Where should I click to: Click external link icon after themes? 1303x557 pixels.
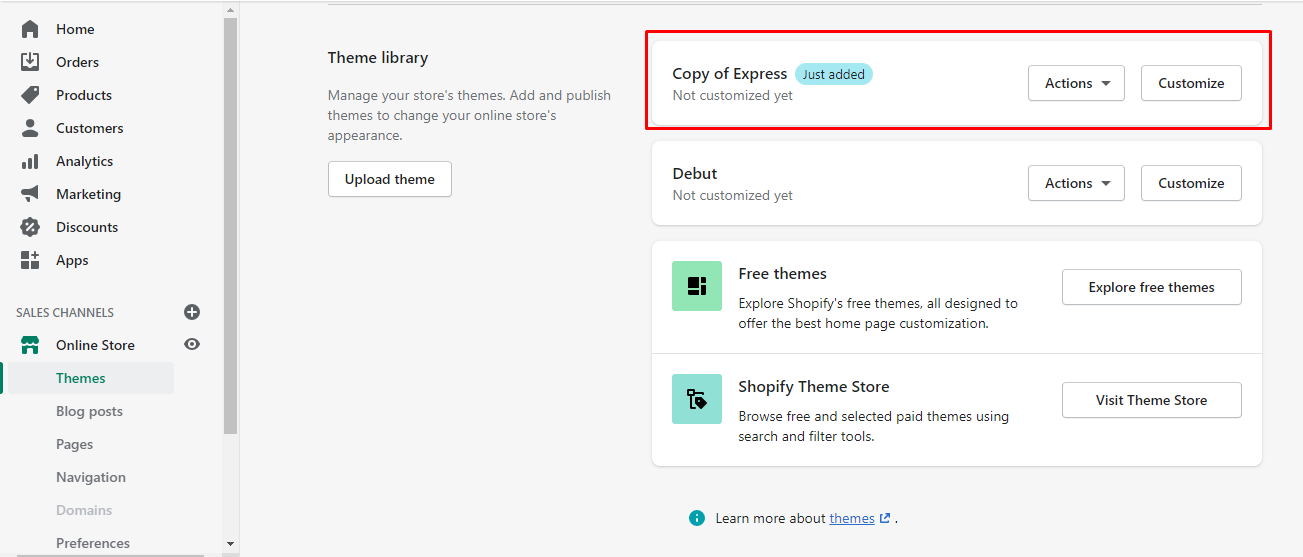[884, 518]
